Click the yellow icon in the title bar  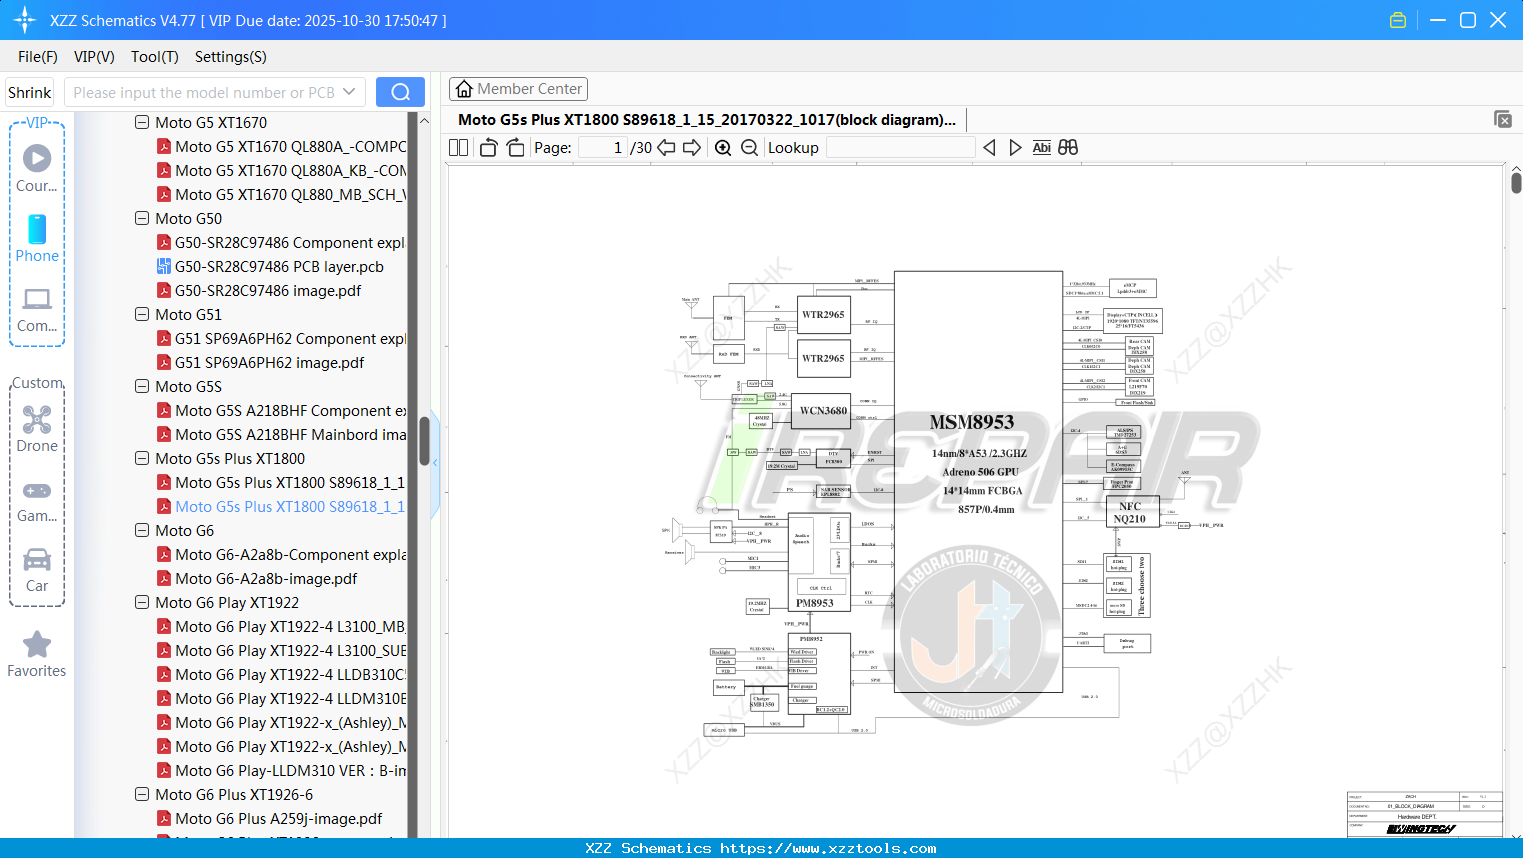(1398, 20)
